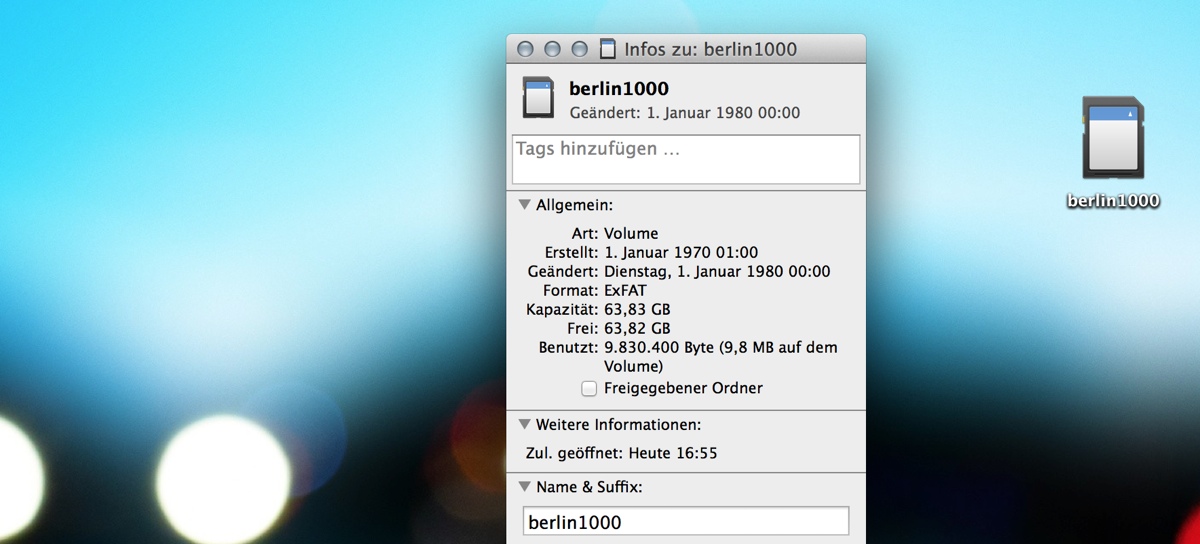Click the berlin1000 name text field
Image resolution: width=1200 pixels, height=544 pixels.
686,522
